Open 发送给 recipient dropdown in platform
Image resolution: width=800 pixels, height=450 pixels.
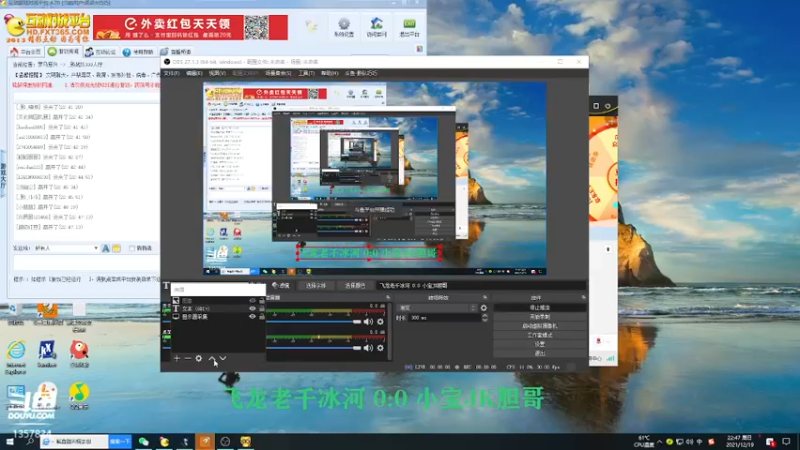click(66, 248)
